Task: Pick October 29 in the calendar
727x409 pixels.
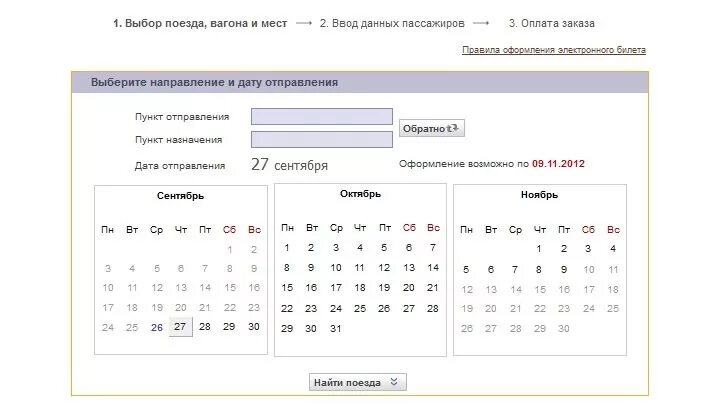Action: [x=287, y=328]
